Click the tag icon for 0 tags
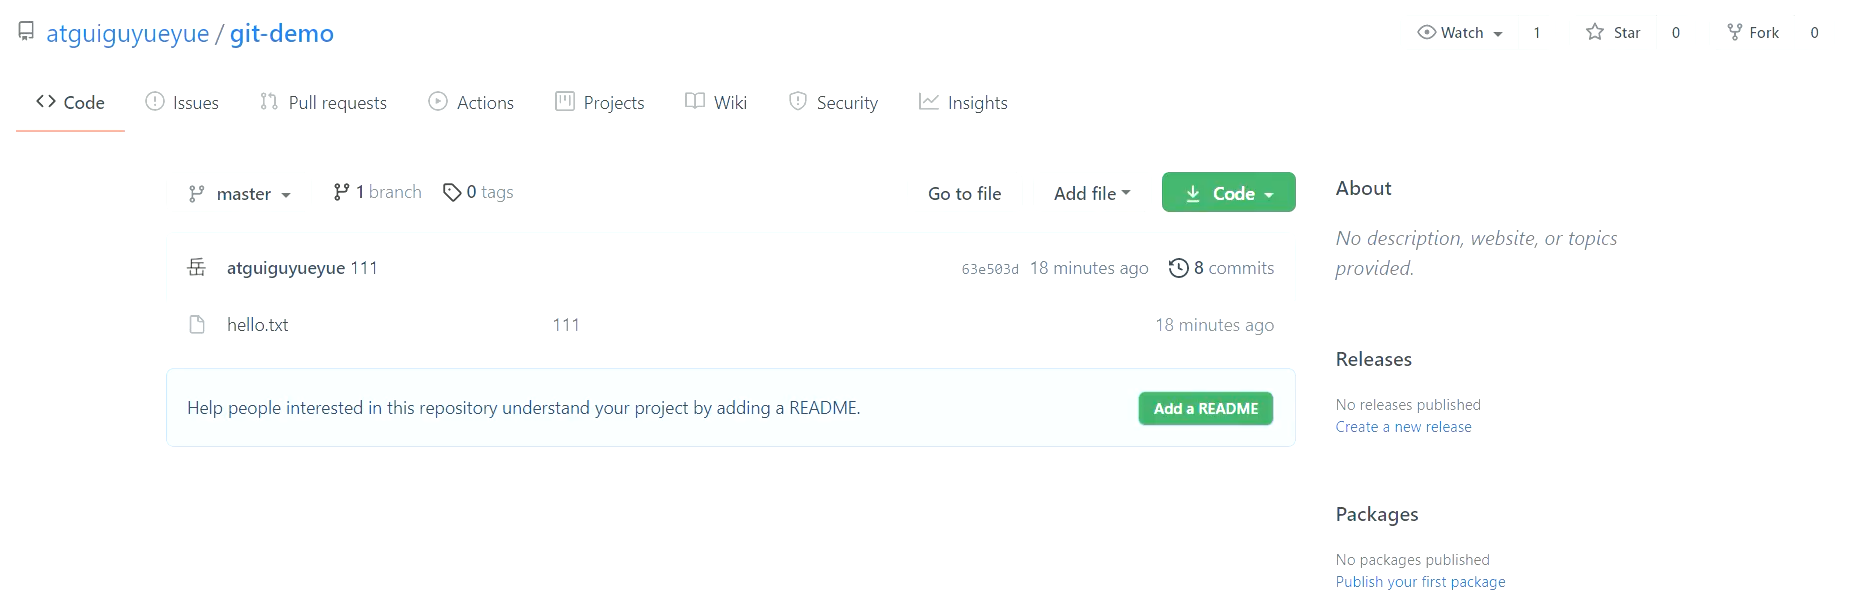This screenshot has height=605, width=1854. point(452,192)
